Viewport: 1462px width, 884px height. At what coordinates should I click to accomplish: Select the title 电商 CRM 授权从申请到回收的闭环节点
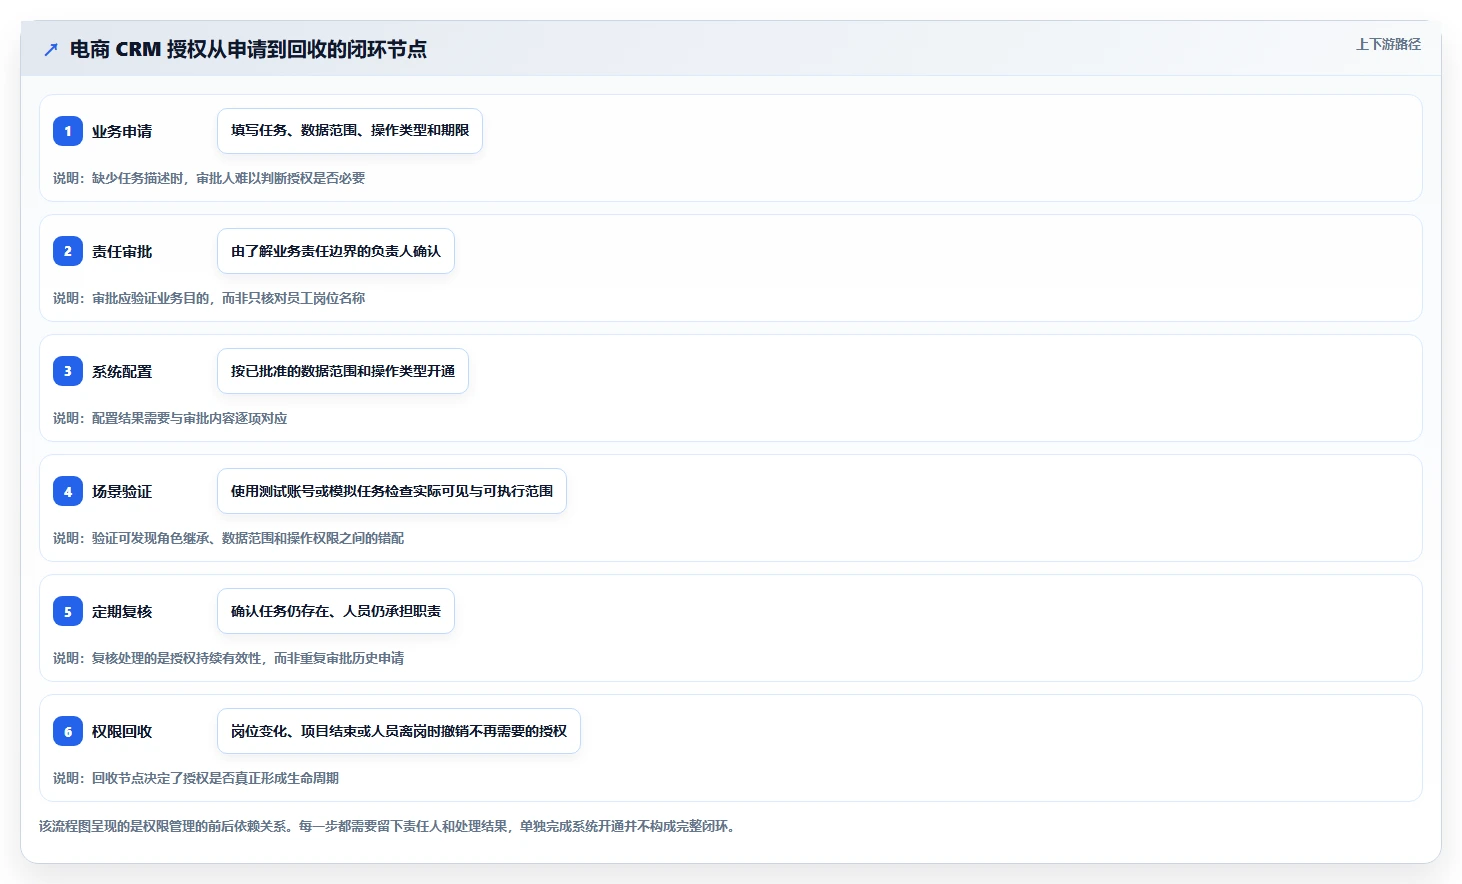[248, 49]
